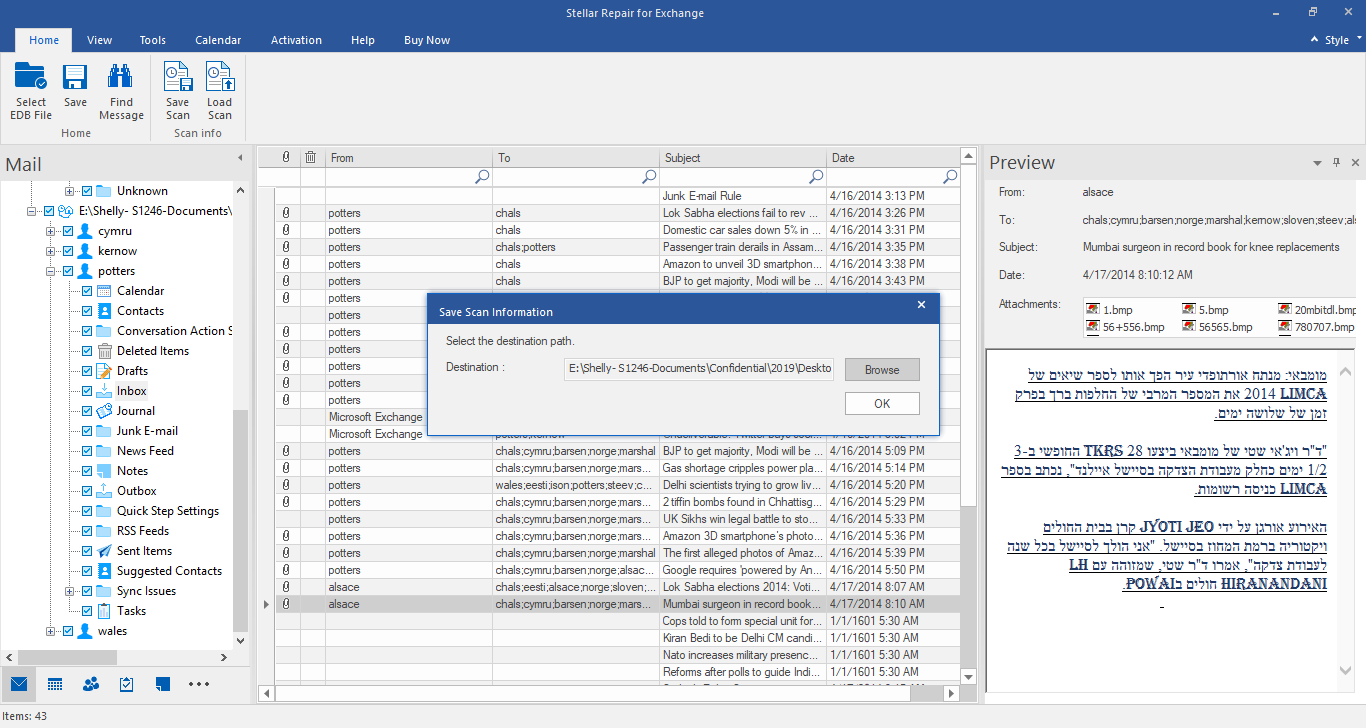Click the Save icon in Home ribbon
This screenshot has height=728, width=1366.
pyautogui.click(x=75, y=85)
